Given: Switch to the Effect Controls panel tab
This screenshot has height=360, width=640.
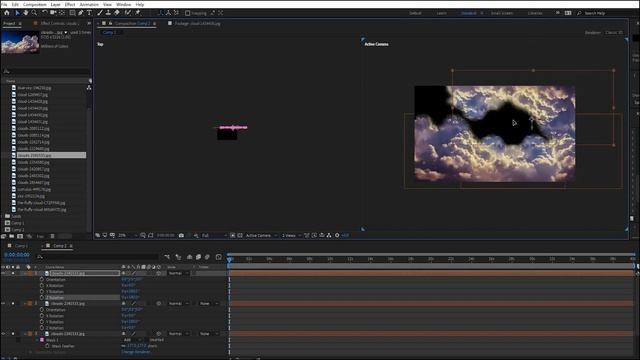Looking at the screenshot, I should [60, 24].
